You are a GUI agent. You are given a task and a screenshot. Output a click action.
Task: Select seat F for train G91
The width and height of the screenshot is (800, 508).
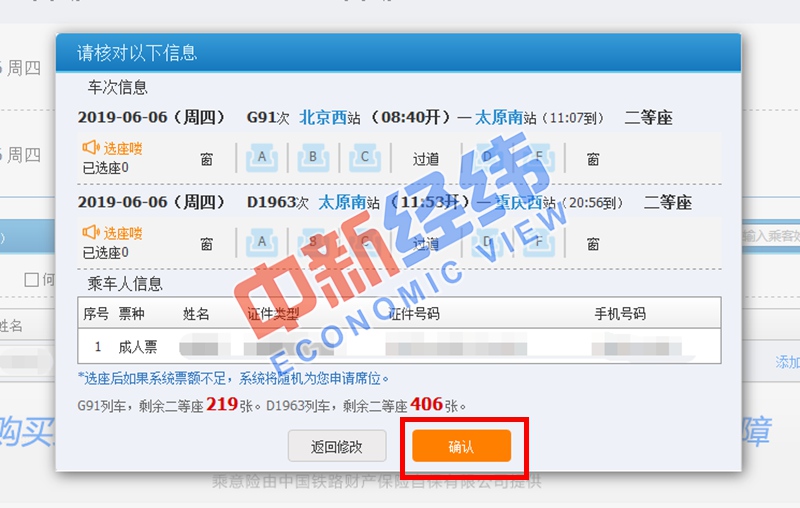pyautogui.click(x=539, y=158)
